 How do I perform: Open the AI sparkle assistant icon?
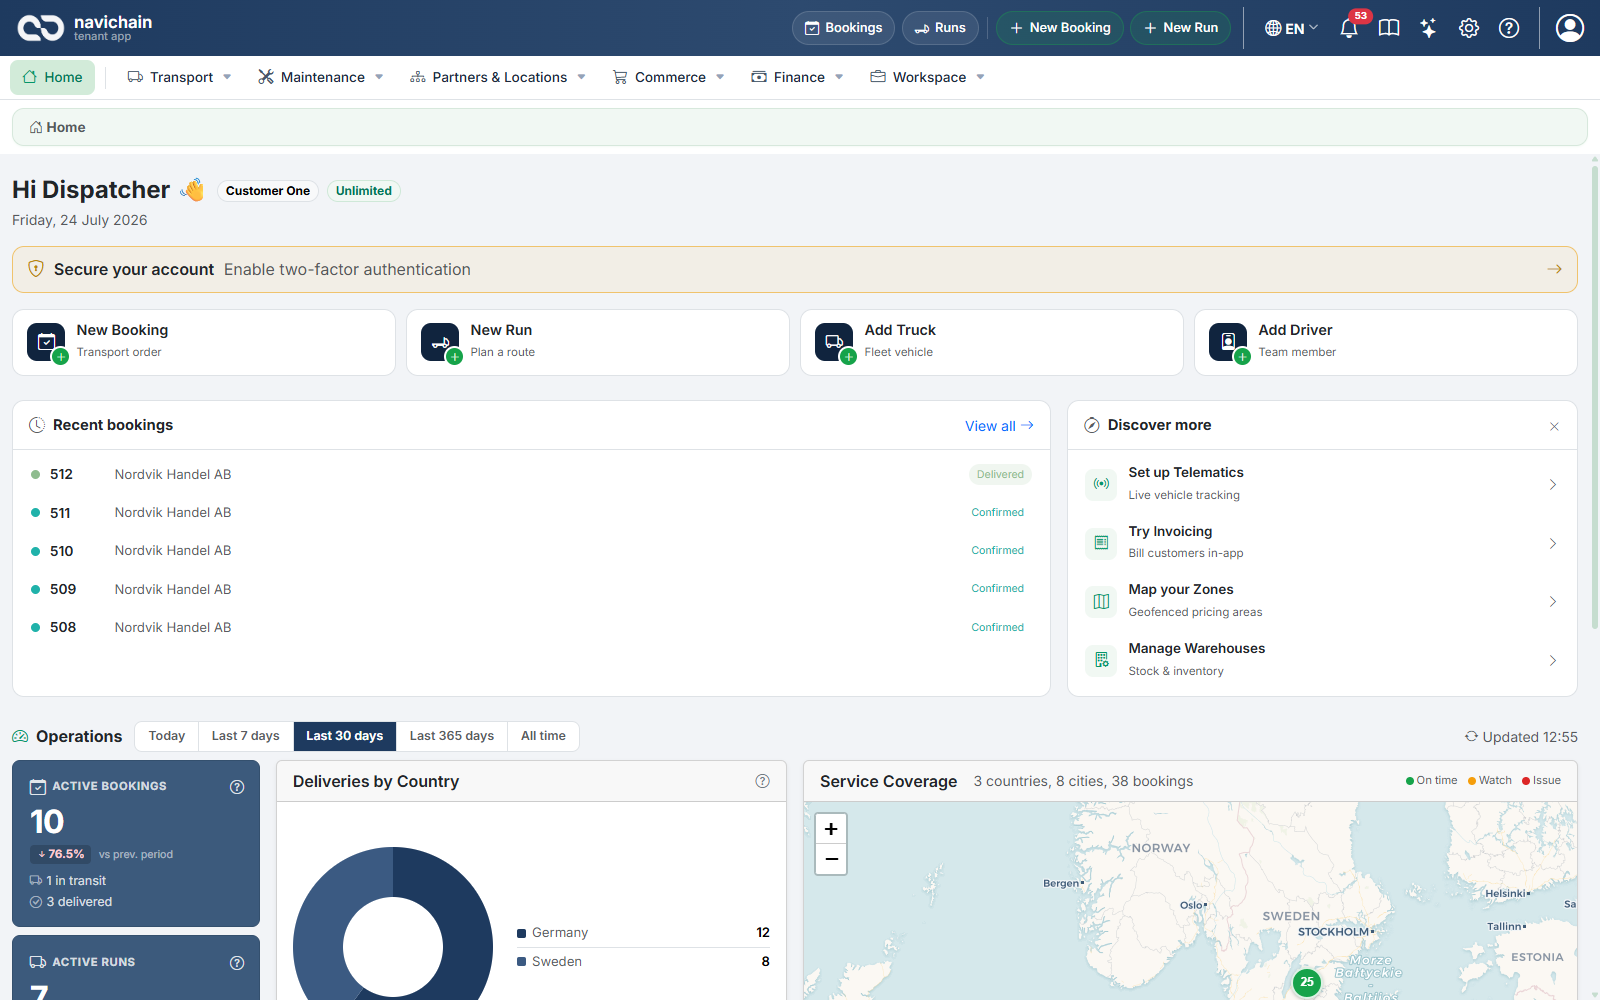tap(1429, 28)
